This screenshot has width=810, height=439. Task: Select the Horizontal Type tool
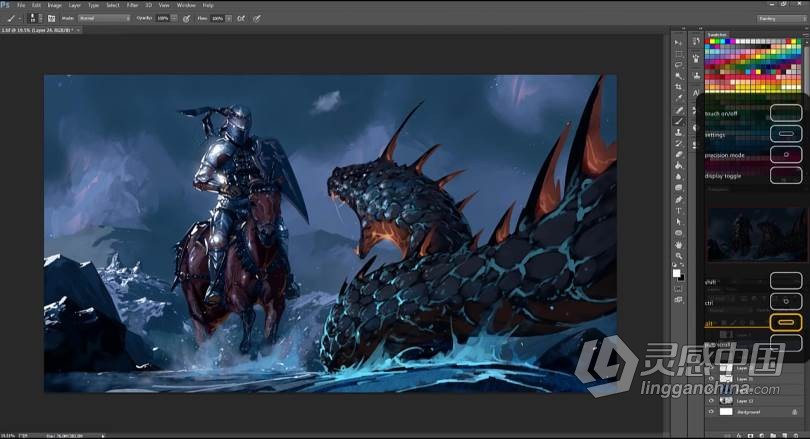pos(678,211)
